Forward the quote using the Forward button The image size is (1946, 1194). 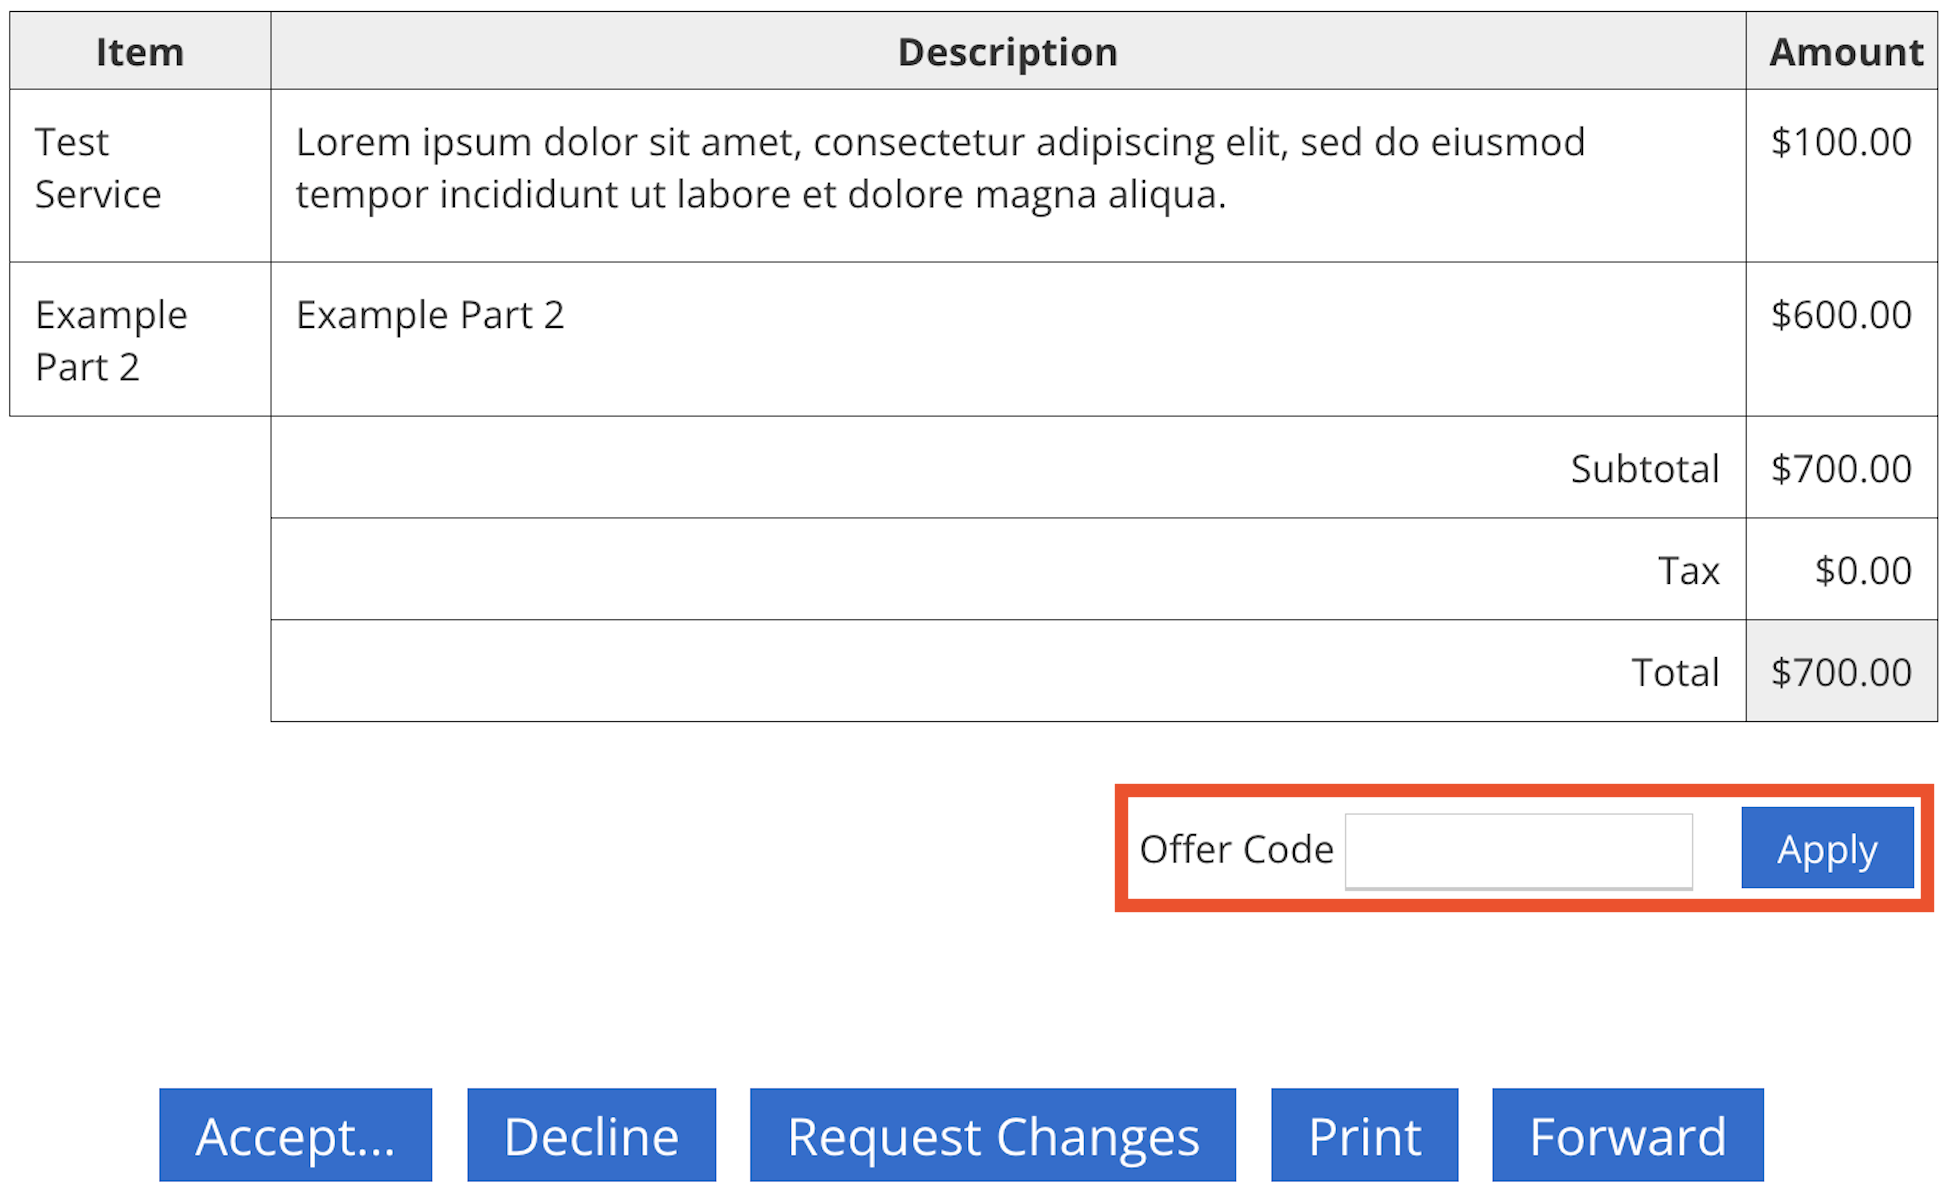point(1627,1136)
